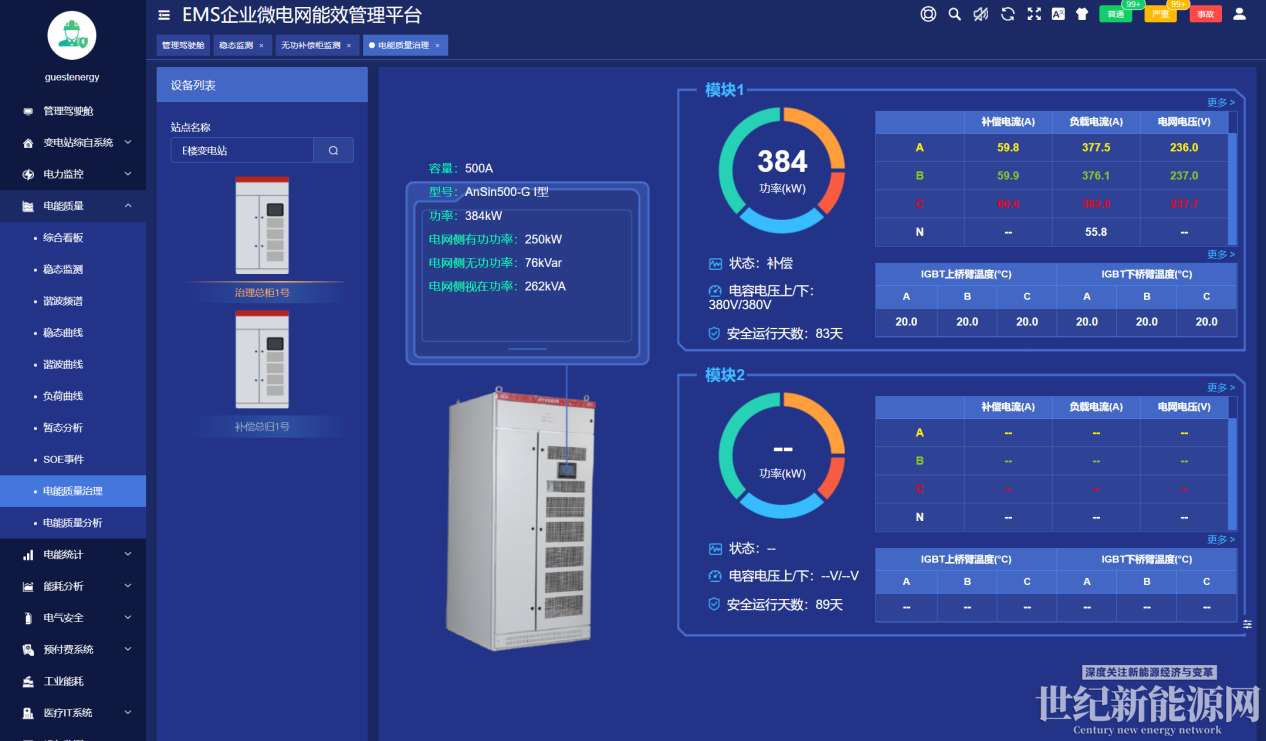Switch language with the translate icon
1266x741 pixels.
pyautogui.click(x=1058, y=14)
